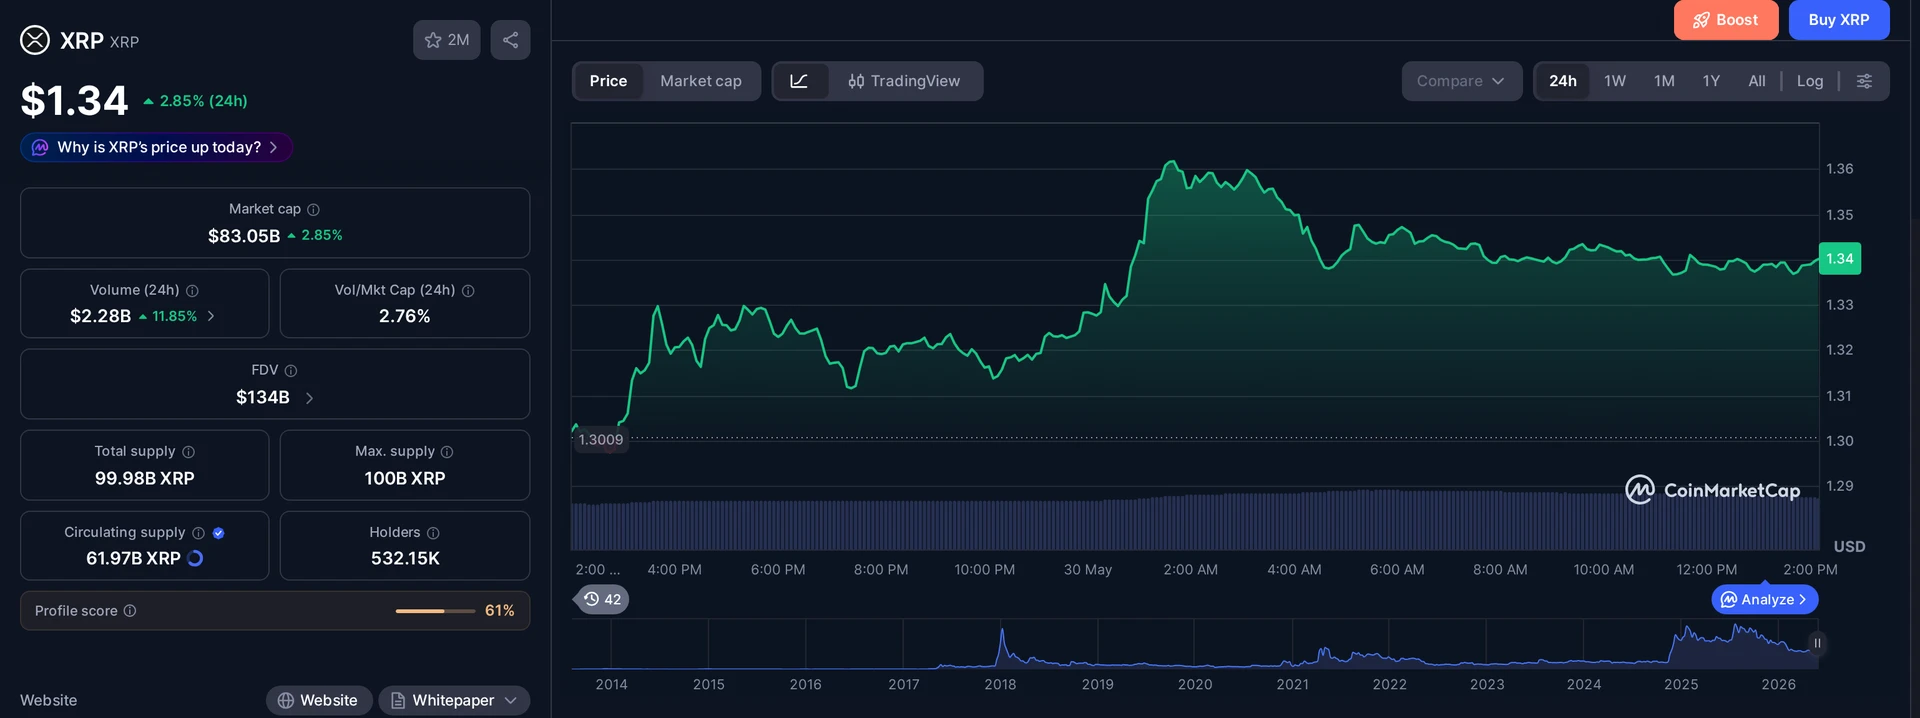Image resolution: width=1920 pixels, height=718 pixels.
Task: Open the Compare dropdown
Action: (1461, 81)
